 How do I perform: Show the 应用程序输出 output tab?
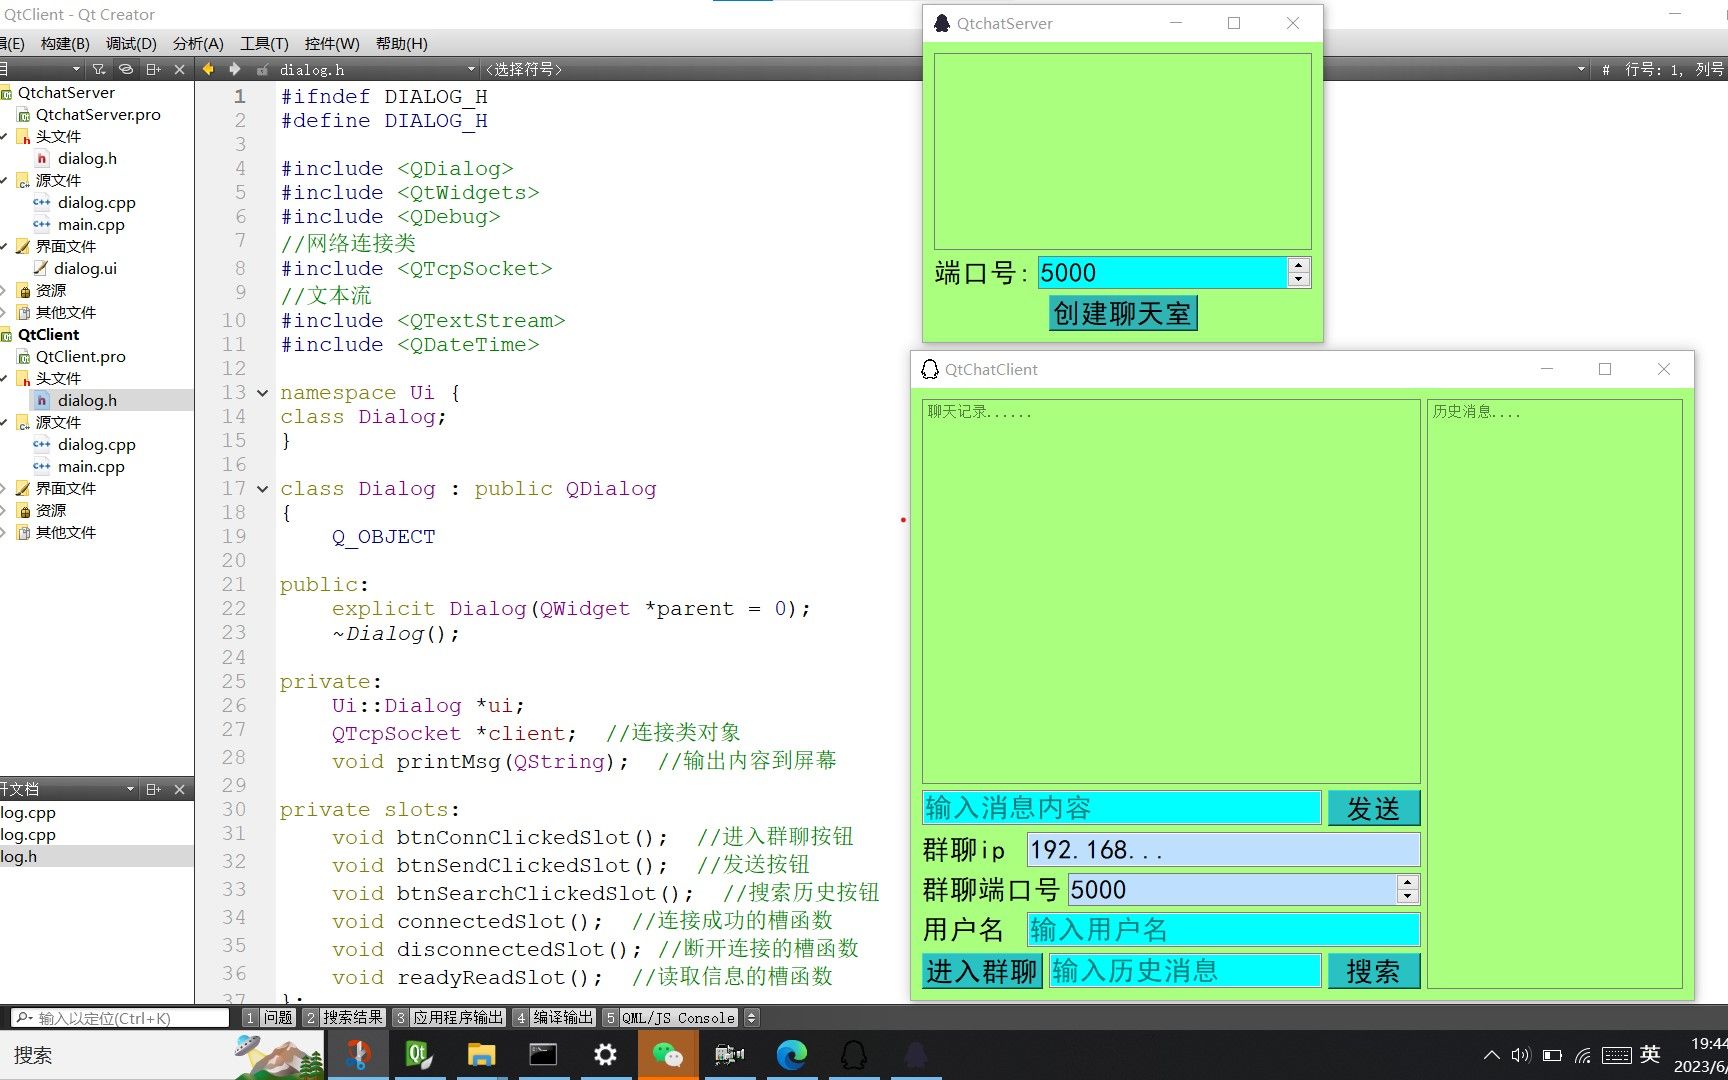[x=449, y=1017]
